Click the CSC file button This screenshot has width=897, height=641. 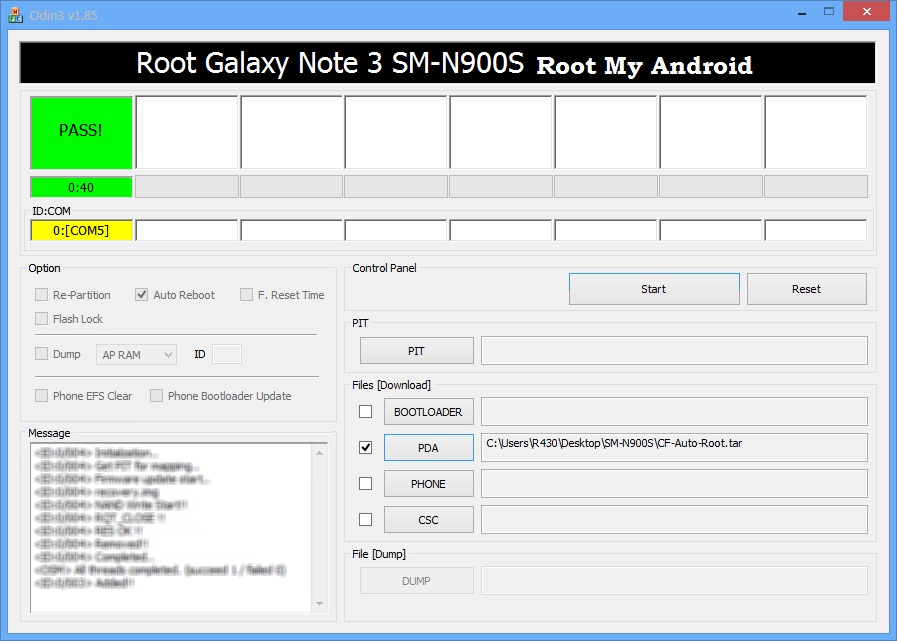(428, 520)
